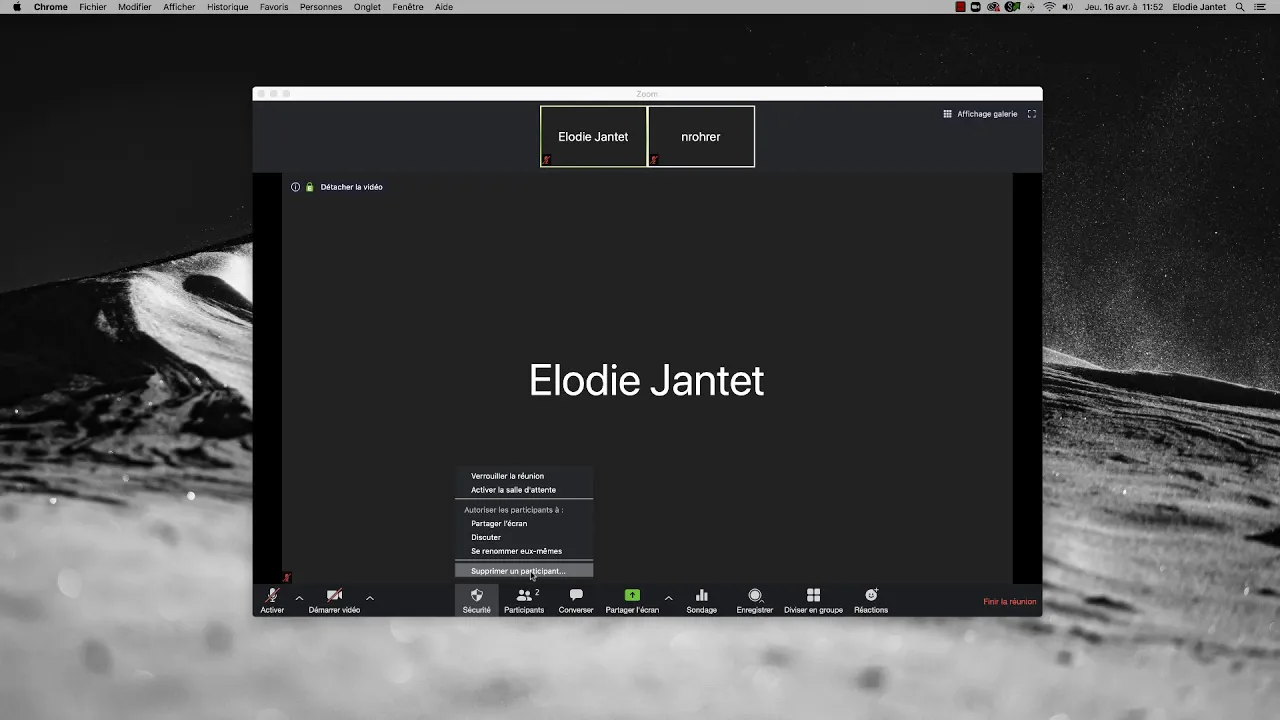Open the Aide menu
The height and width of the screenshot is (720, 1280).
tap(444, 7)
